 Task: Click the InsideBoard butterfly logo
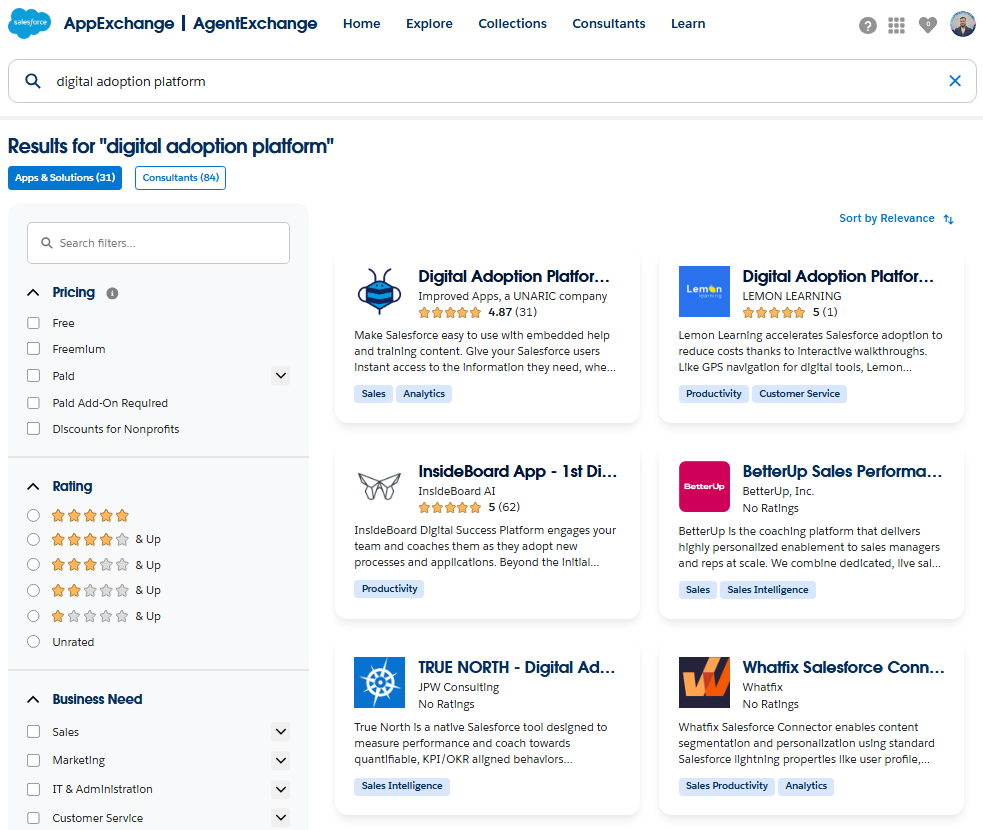tap(379, 486)
